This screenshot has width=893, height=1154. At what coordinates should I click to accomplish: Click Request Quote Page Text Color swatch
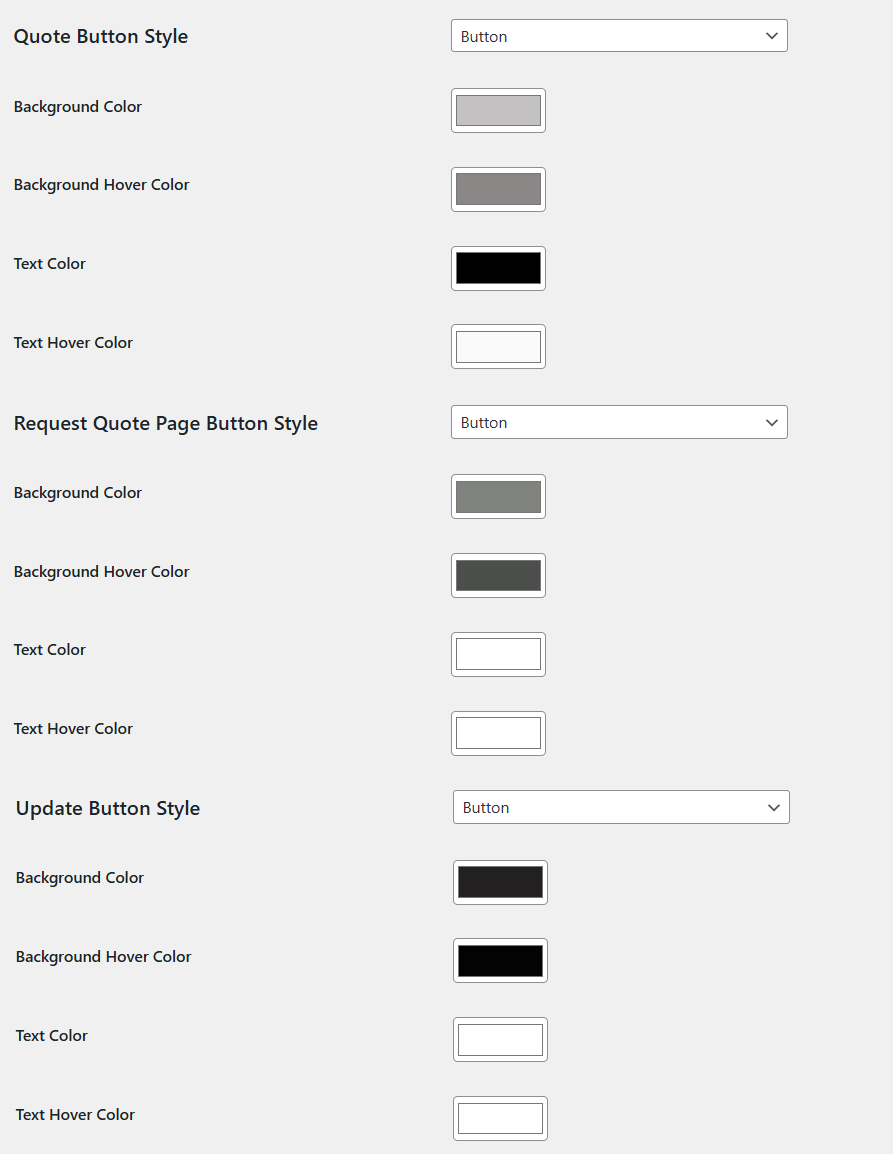coord(498,654)
